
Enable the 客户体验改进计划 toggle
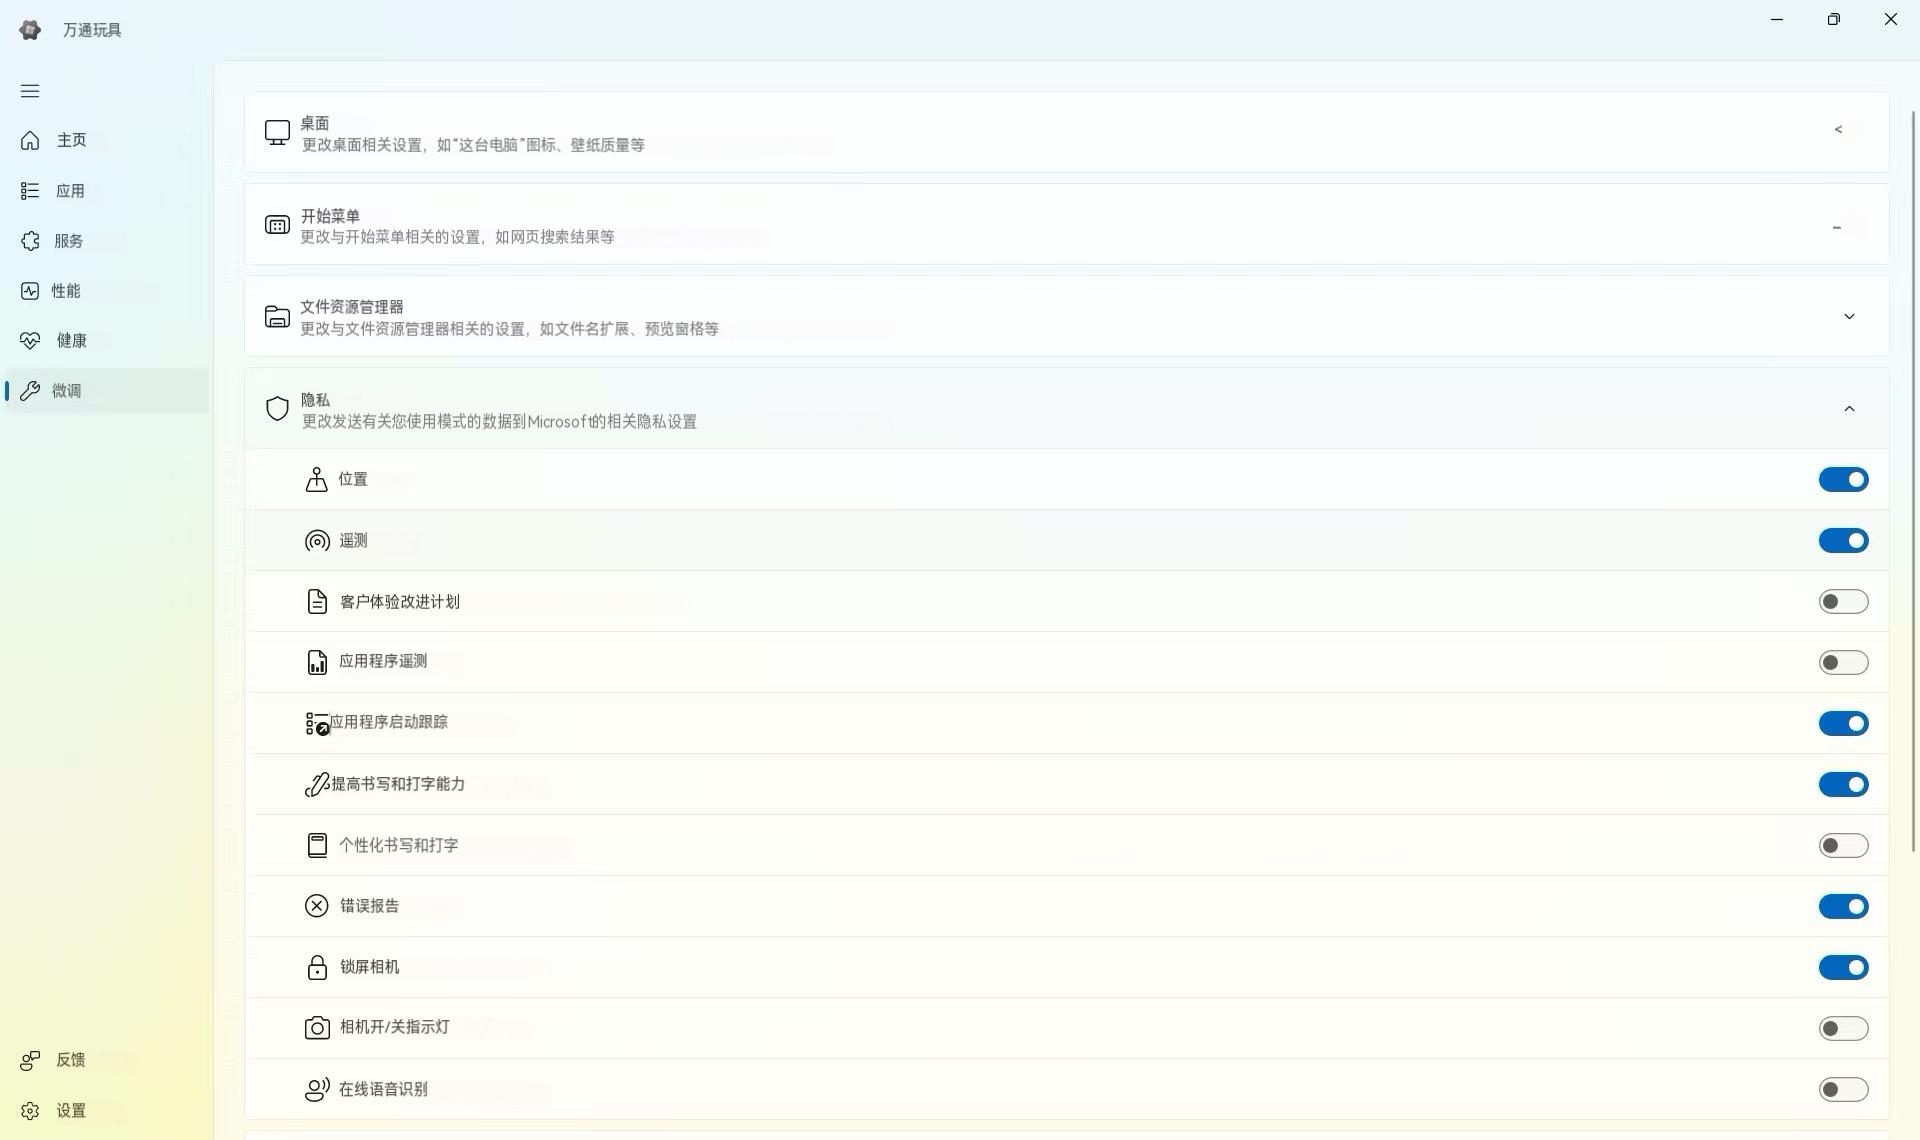point(1843,602)
